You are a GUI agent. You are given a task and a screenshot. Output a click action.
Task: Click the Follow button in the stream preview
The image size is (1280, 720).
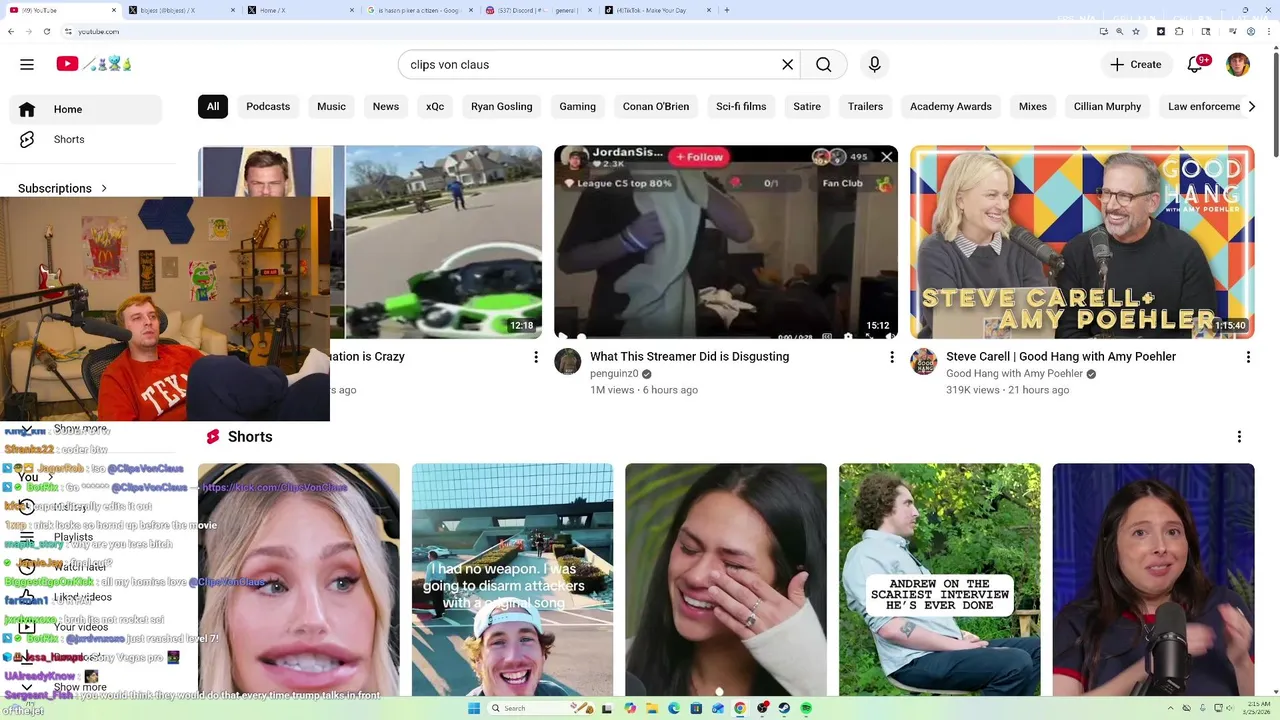(x=699, y=157)
